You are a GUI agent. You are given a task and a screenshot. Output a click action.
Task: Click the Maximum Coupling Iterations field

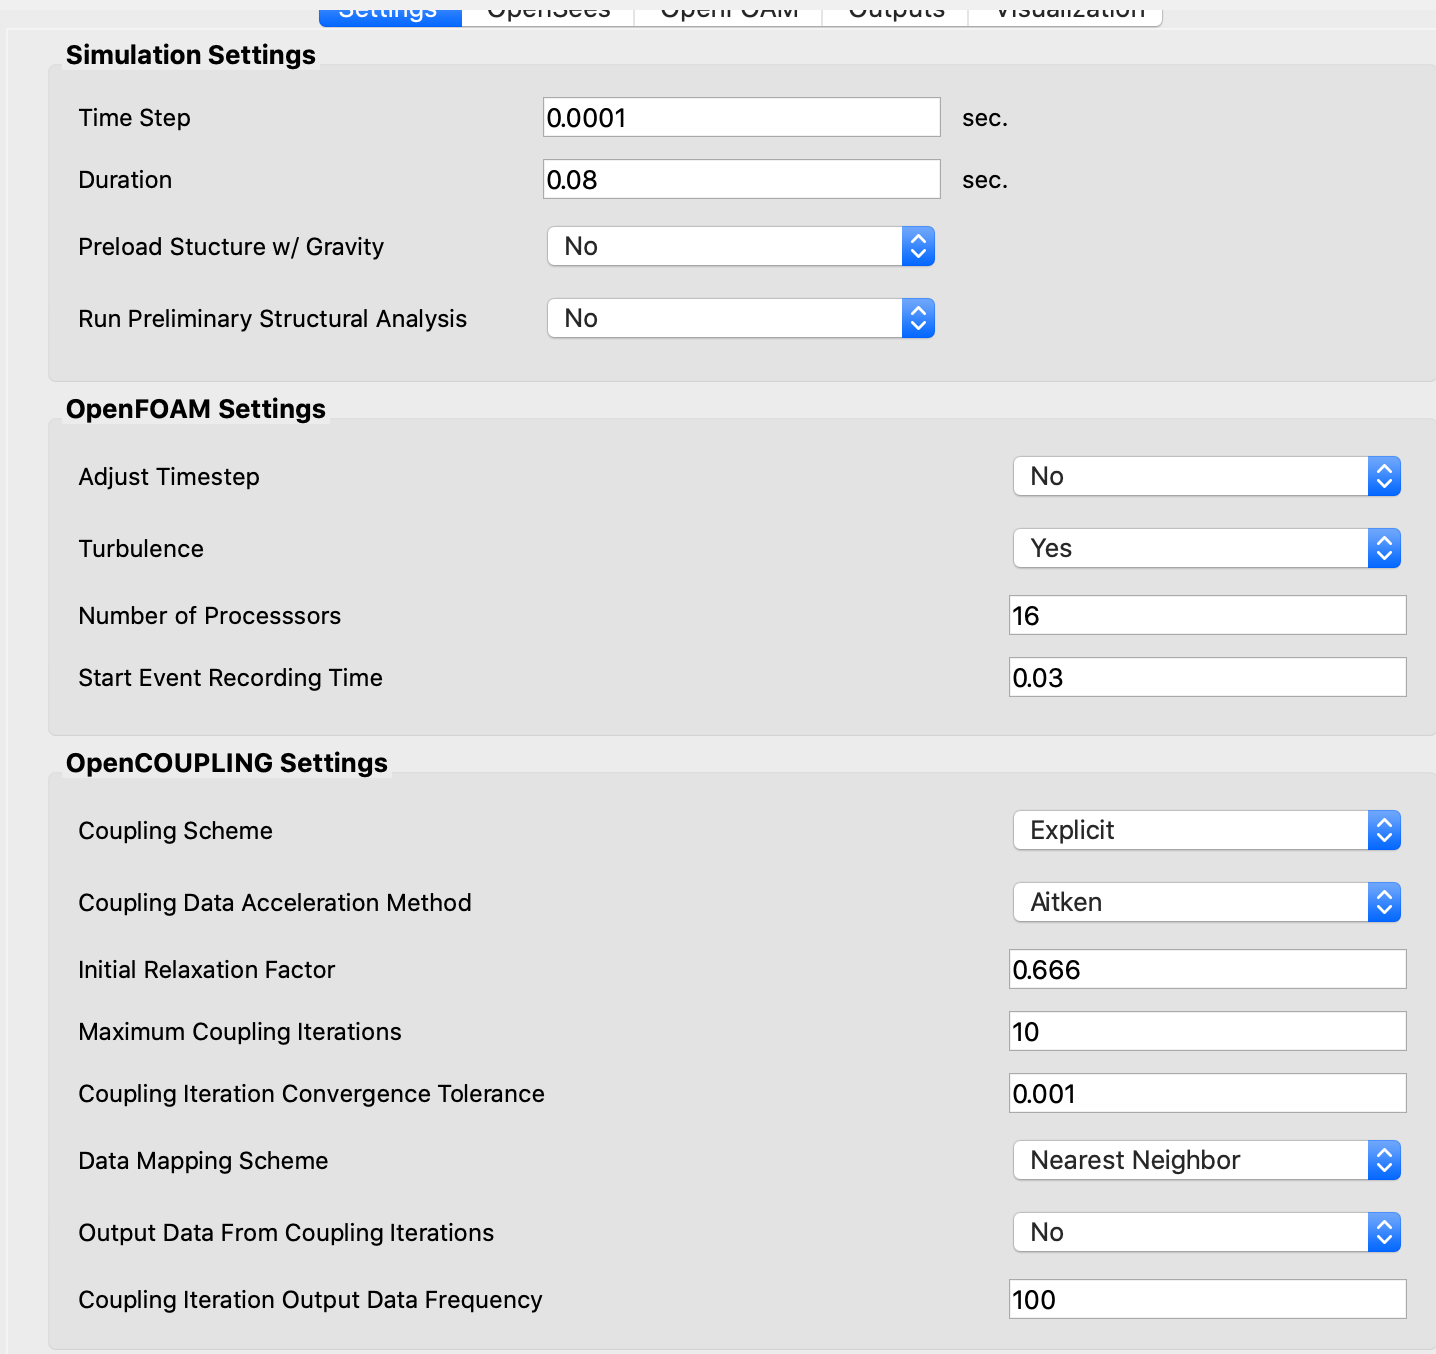click(1207, 1031)
